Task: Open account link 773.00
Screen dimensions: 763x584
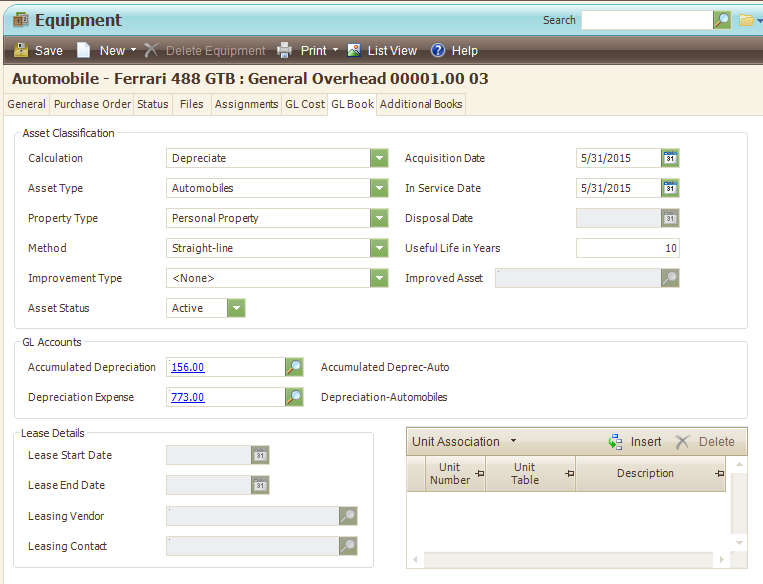Action: pyautogui.click(x=188, y=397)
